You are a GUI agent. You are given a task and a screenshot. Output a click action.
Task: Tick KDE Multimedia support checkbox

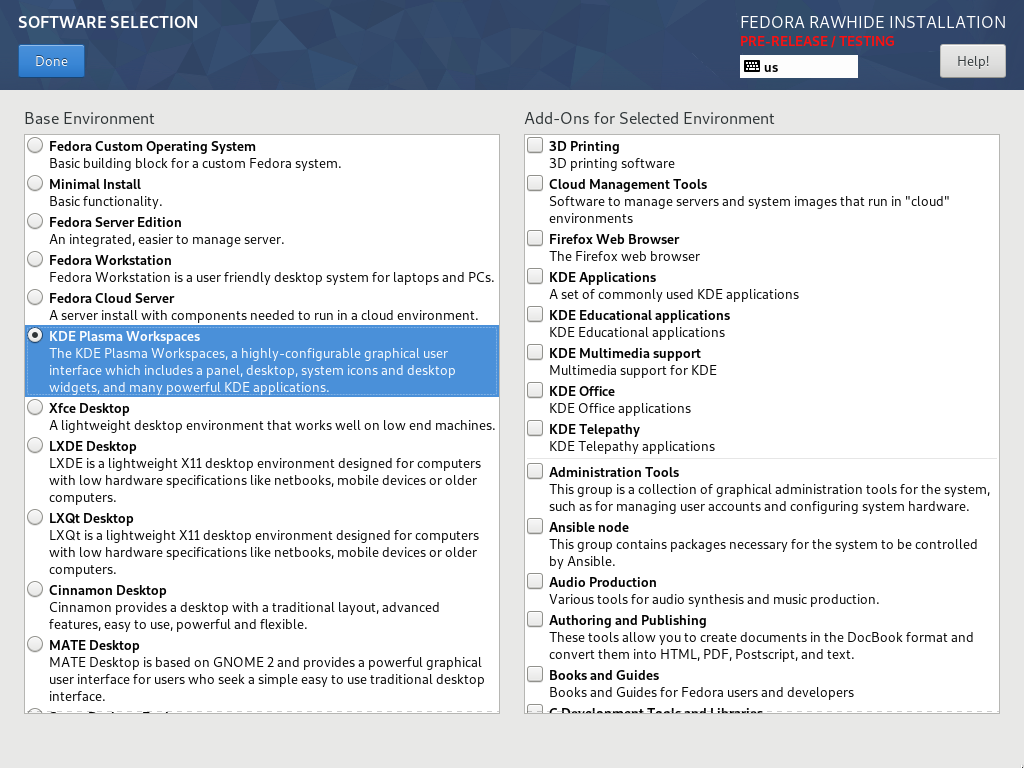535,352
